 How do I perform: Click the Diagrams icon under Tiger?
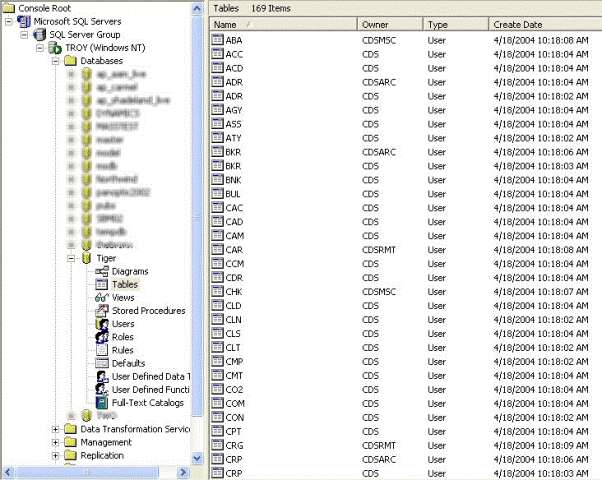[102, 271]
